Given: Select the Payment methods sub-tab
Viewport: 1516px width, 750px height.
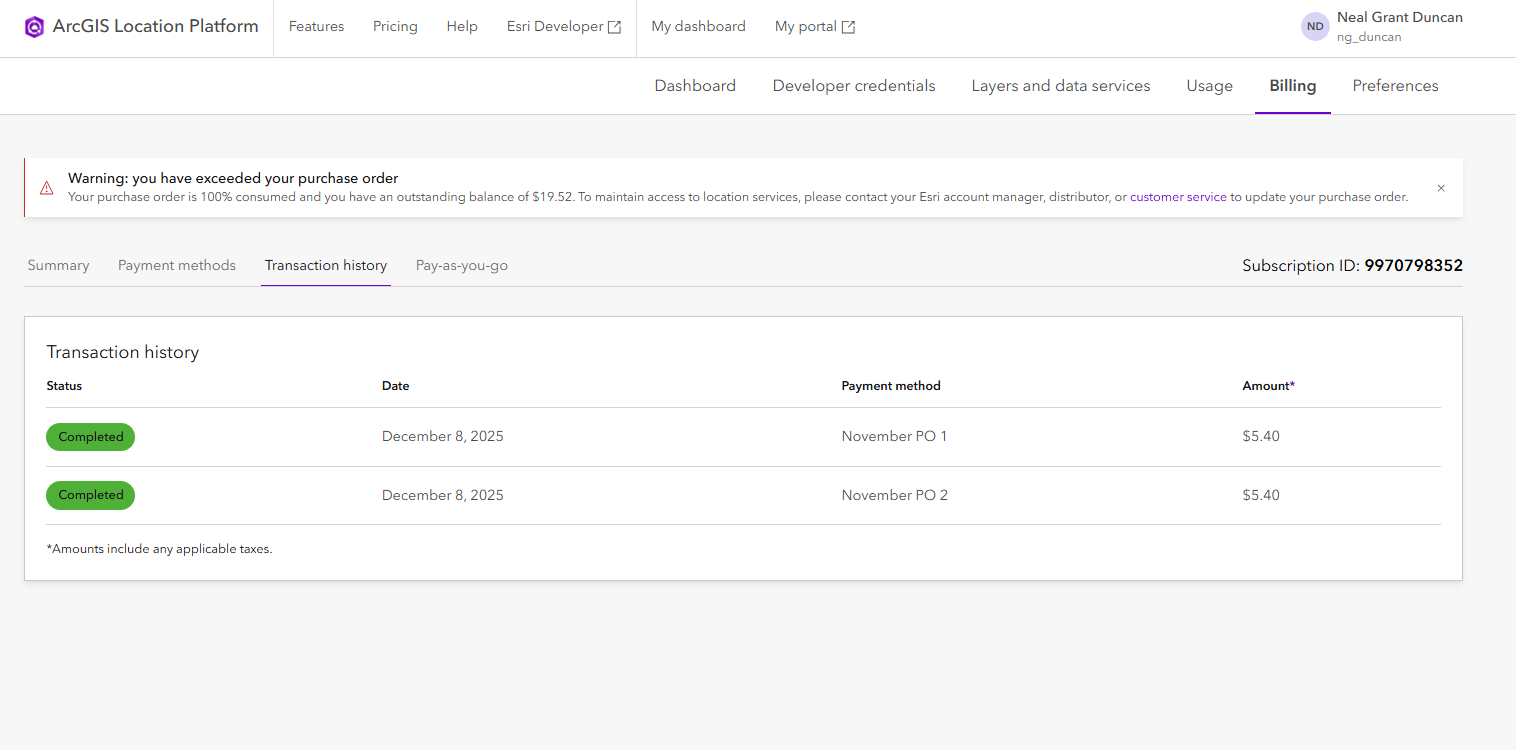Looking at the screenshot, I should 177,266.
